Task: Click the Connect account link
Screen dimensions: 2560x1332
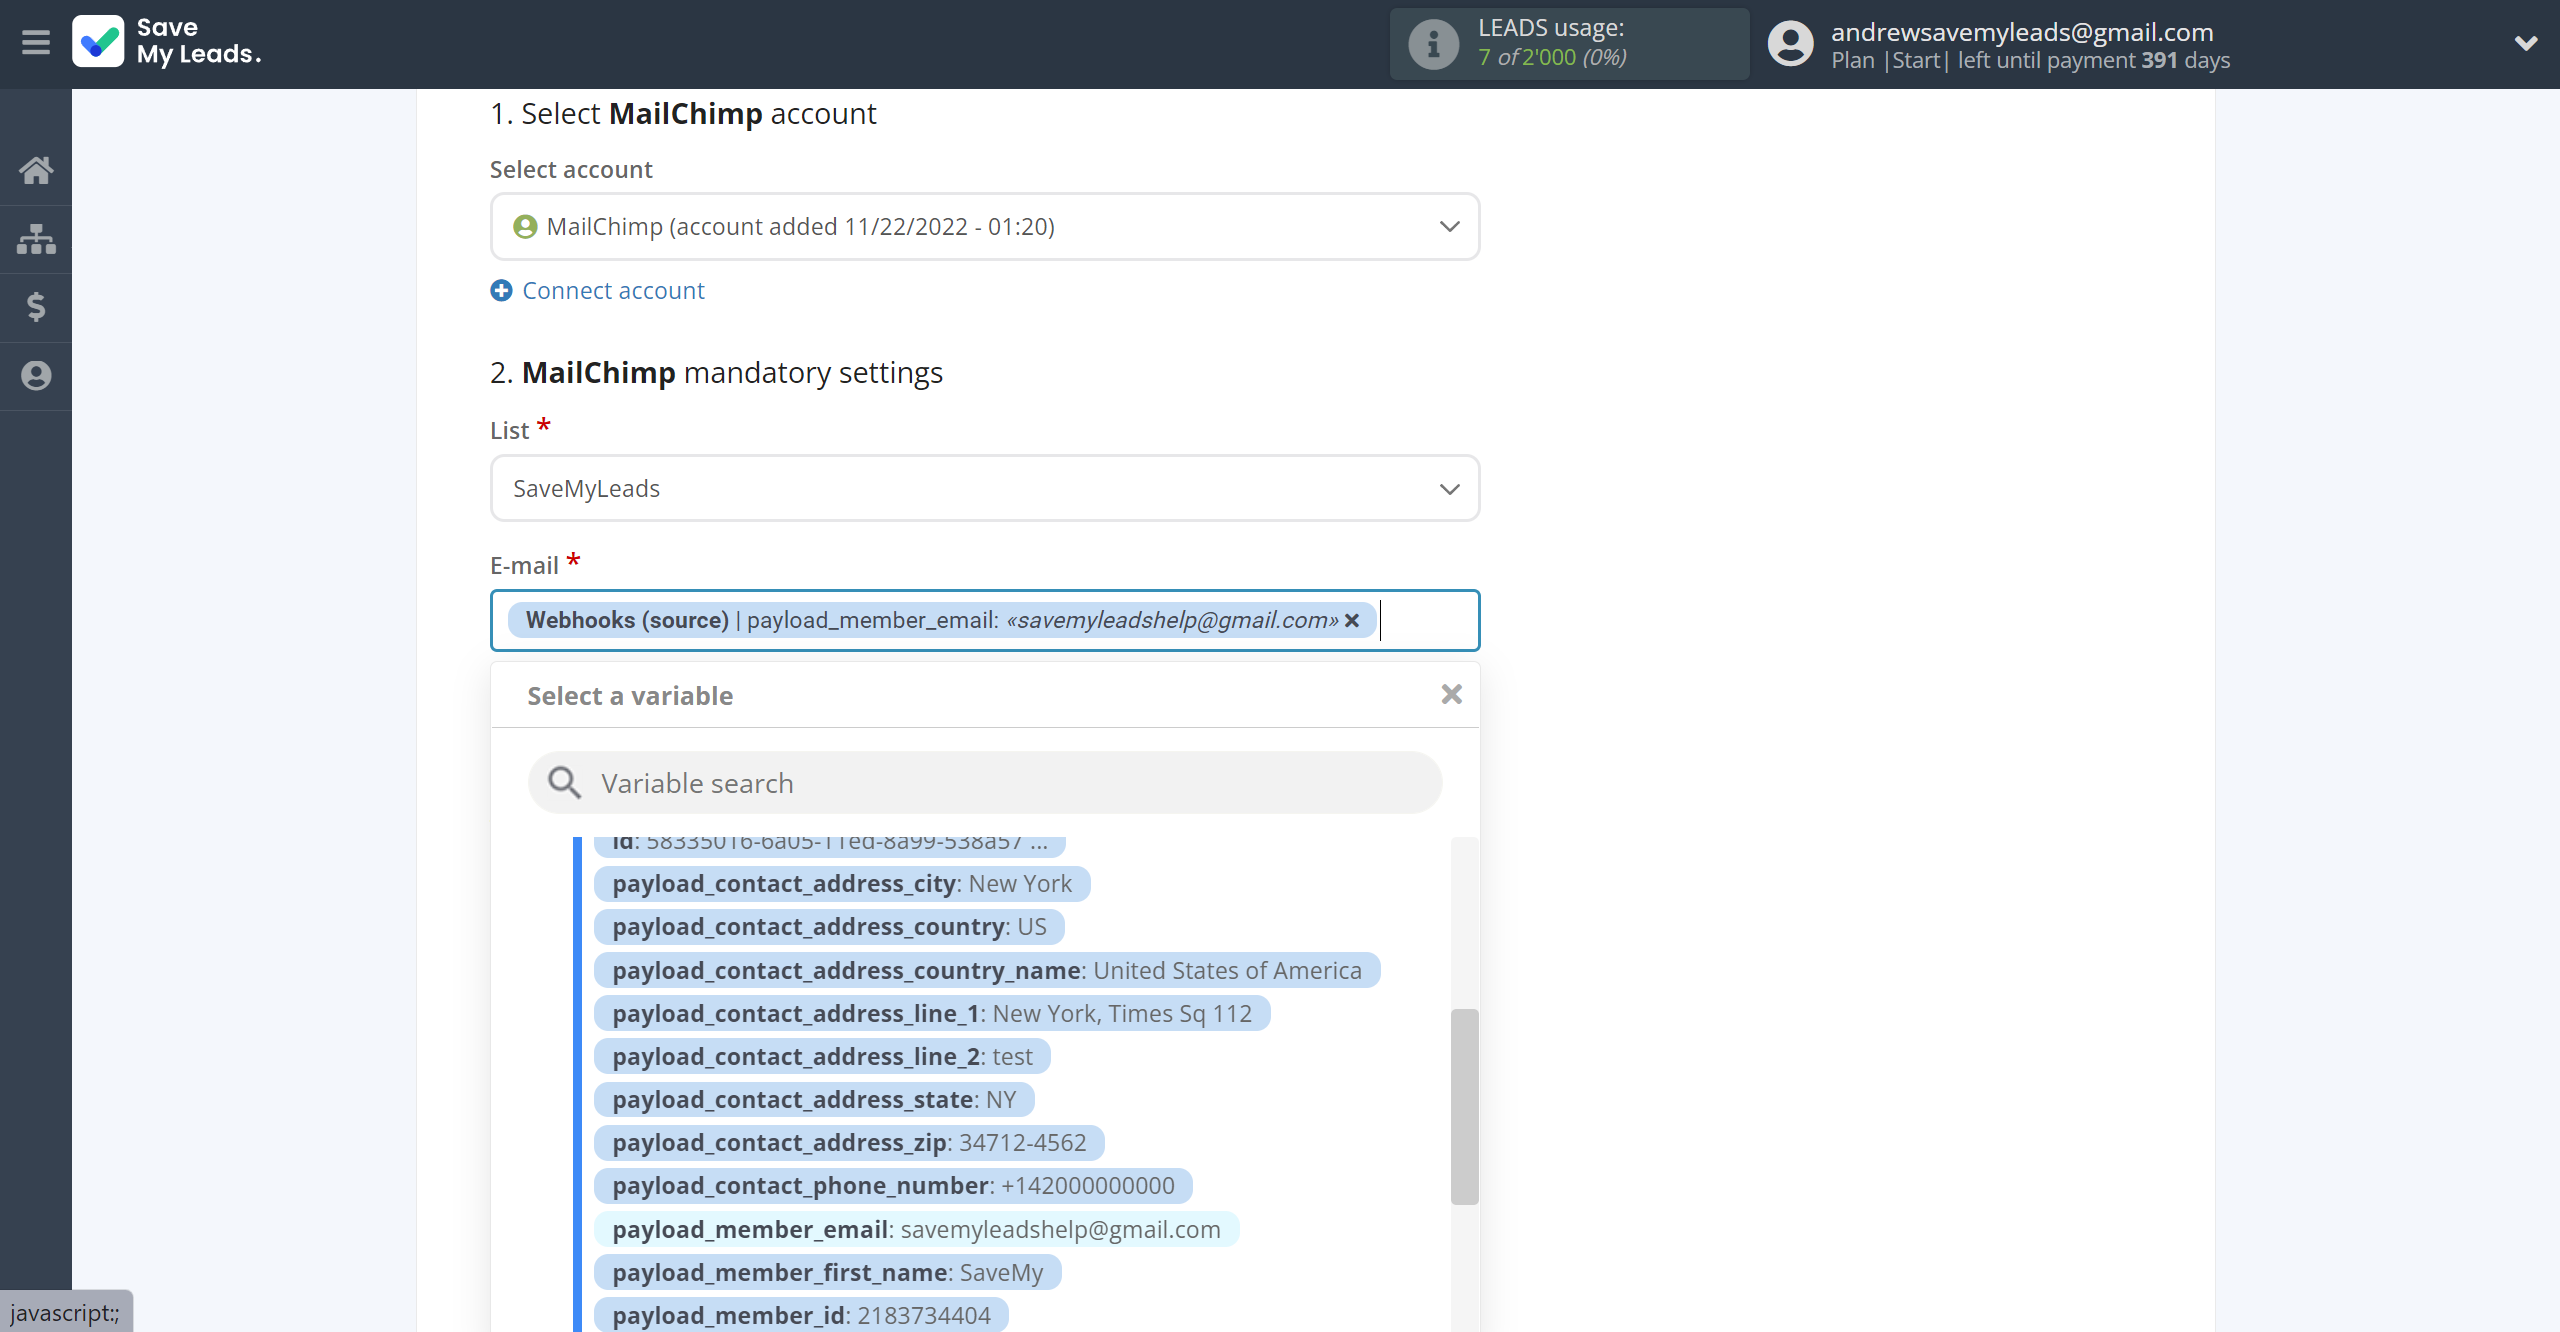Action: 613,291
